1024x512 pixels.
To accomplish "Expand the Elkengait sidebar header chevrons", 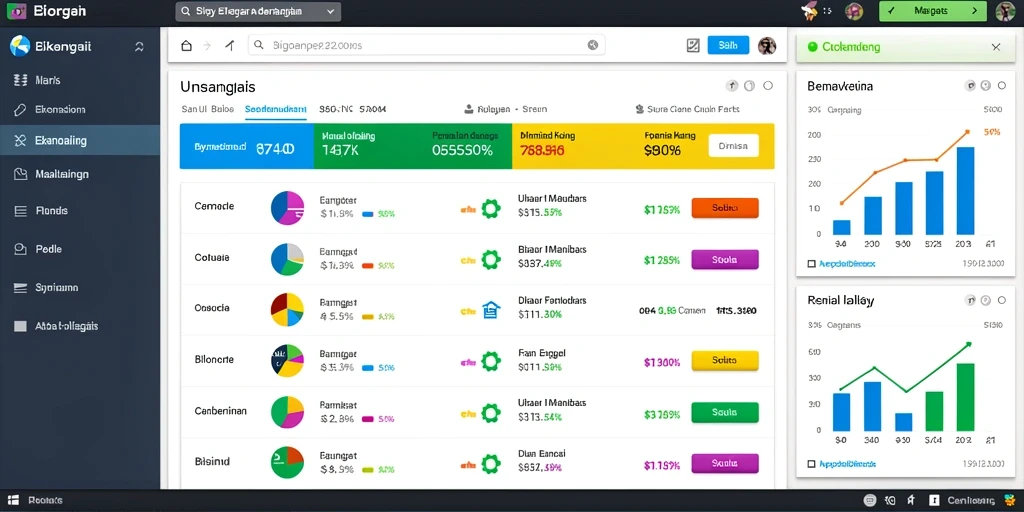I will [x=139, y=46].
